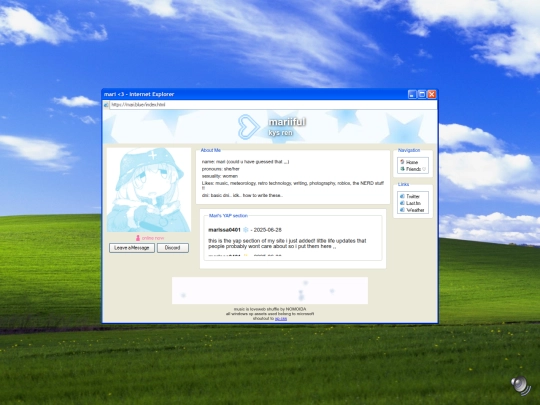540x405 pixels.
Task: Click the blue heart logo in the banner
Action: (x=248, y=127)
